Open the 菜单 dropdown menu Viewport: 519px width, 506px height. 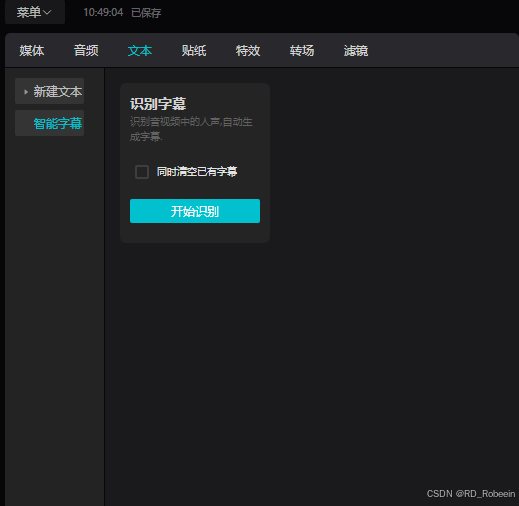tap(35, 12)
